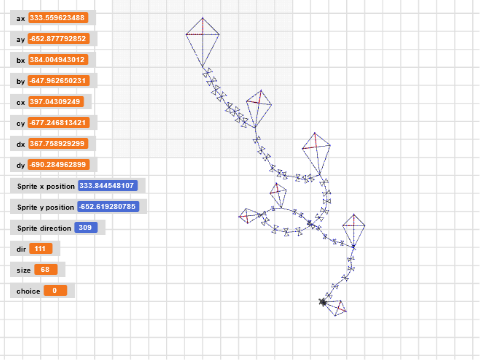Click the cx variable monitor
This screenshot has width=480, height=360.
pos(51,102)
